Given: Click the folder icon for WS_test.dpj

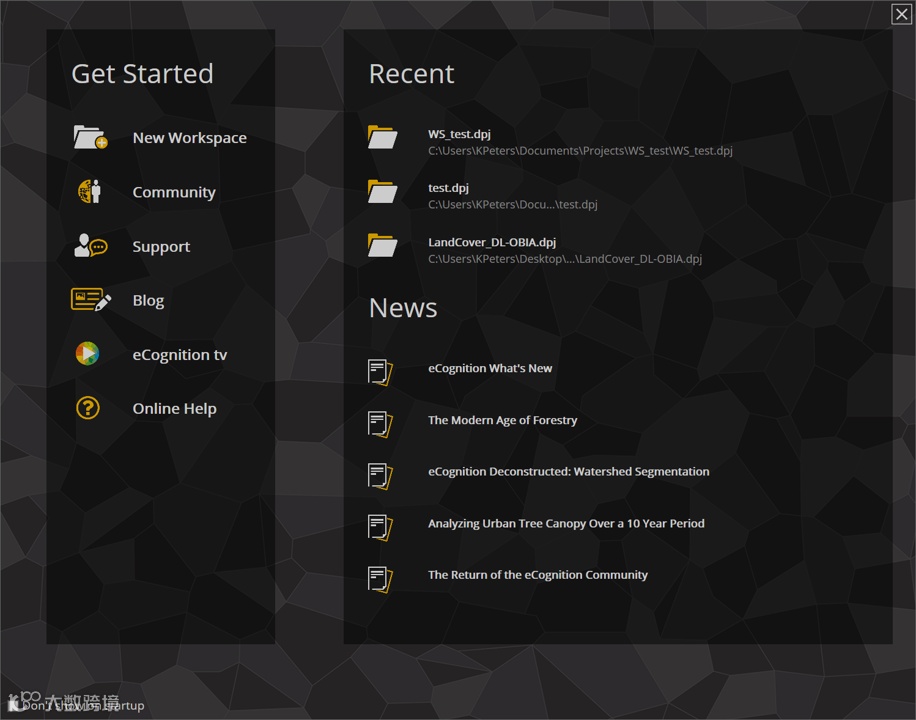Looking at the screenshot, I should [382, 137].
